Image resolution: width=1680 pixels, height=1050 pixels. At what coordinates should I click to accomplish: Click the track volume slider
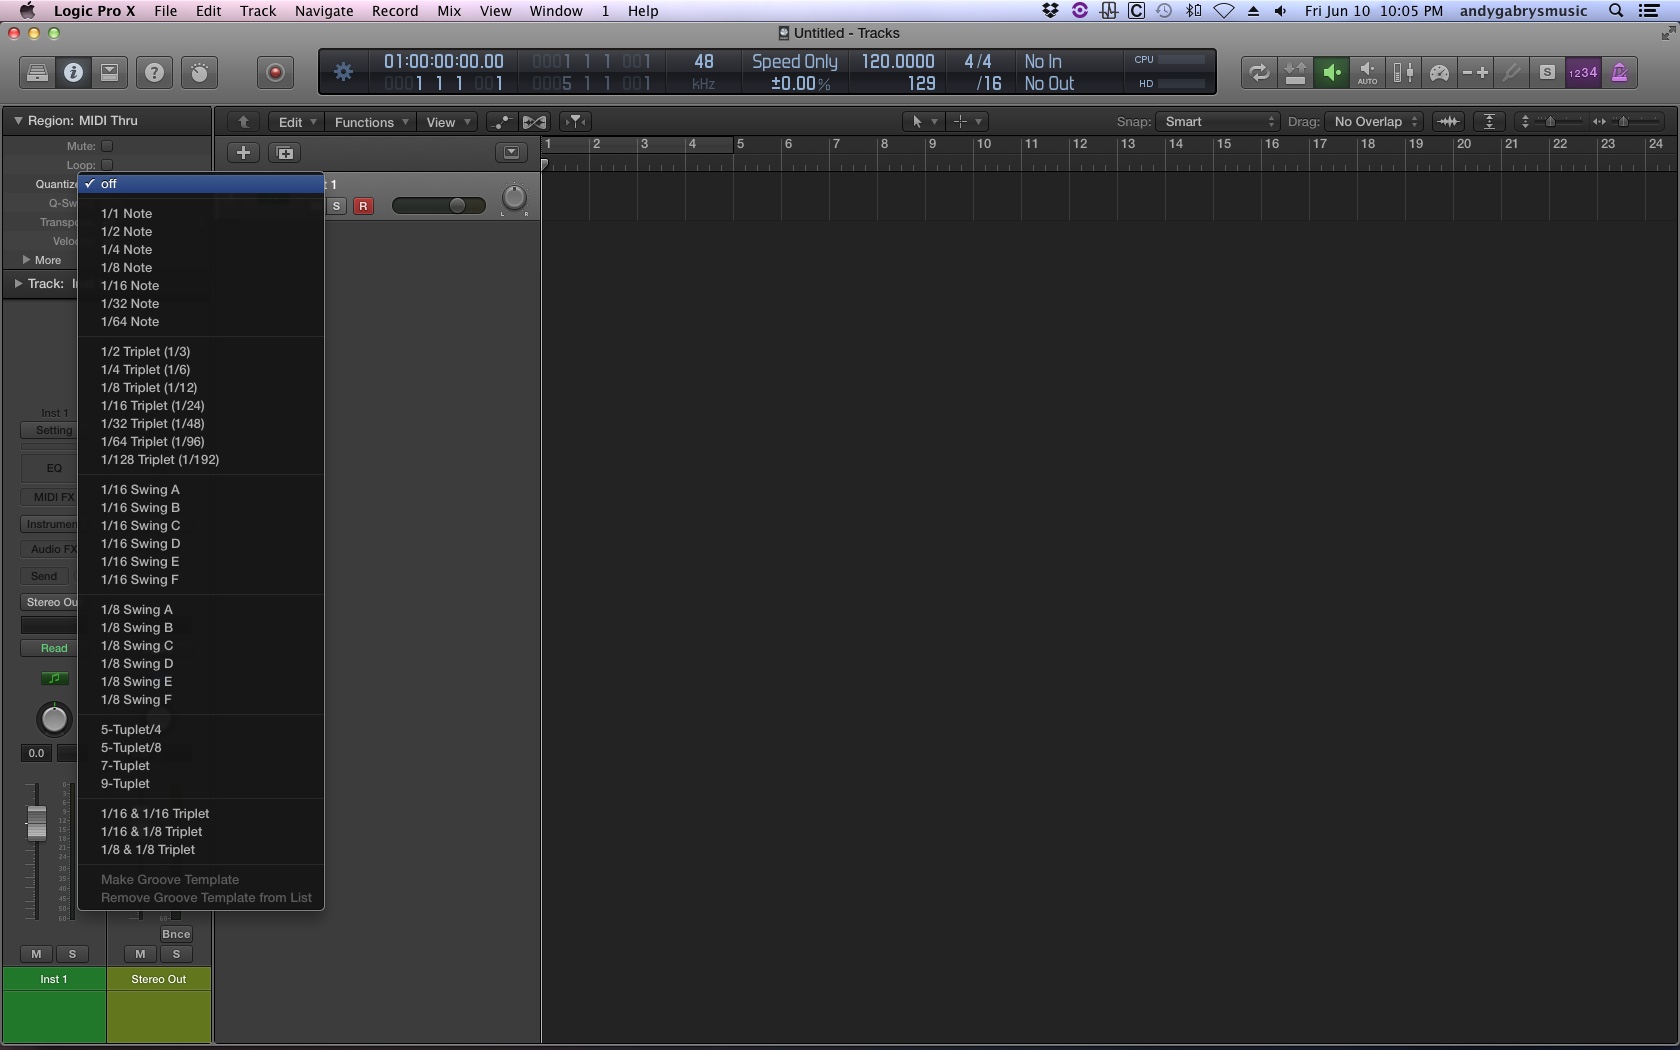tap(439, 206)
